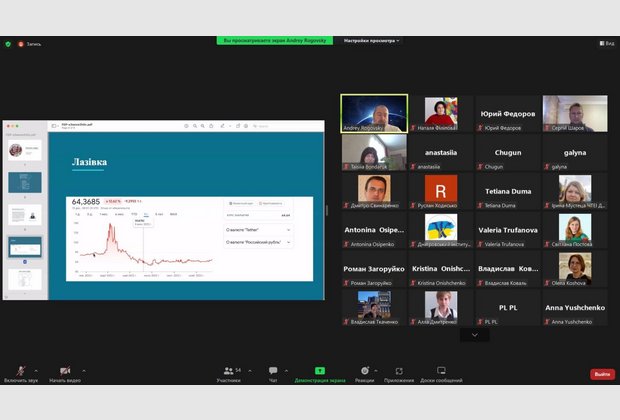Image resolution: width=620 pixels, height=420 pixels.
Task: Open Доски сообщений whiteboards
Action: pos(441,374)
